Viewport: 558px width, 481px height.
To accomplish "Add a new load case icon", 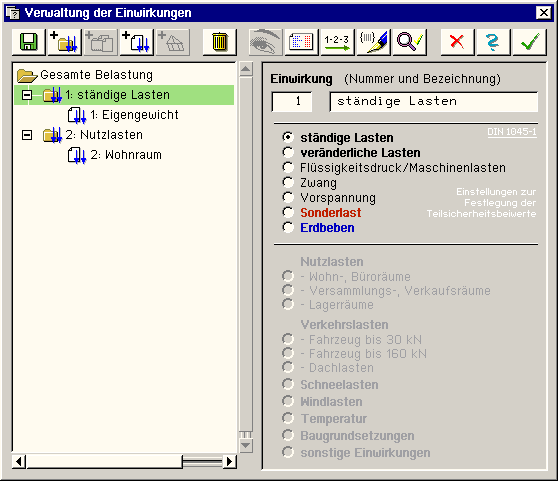I will [x=136, y=42].
